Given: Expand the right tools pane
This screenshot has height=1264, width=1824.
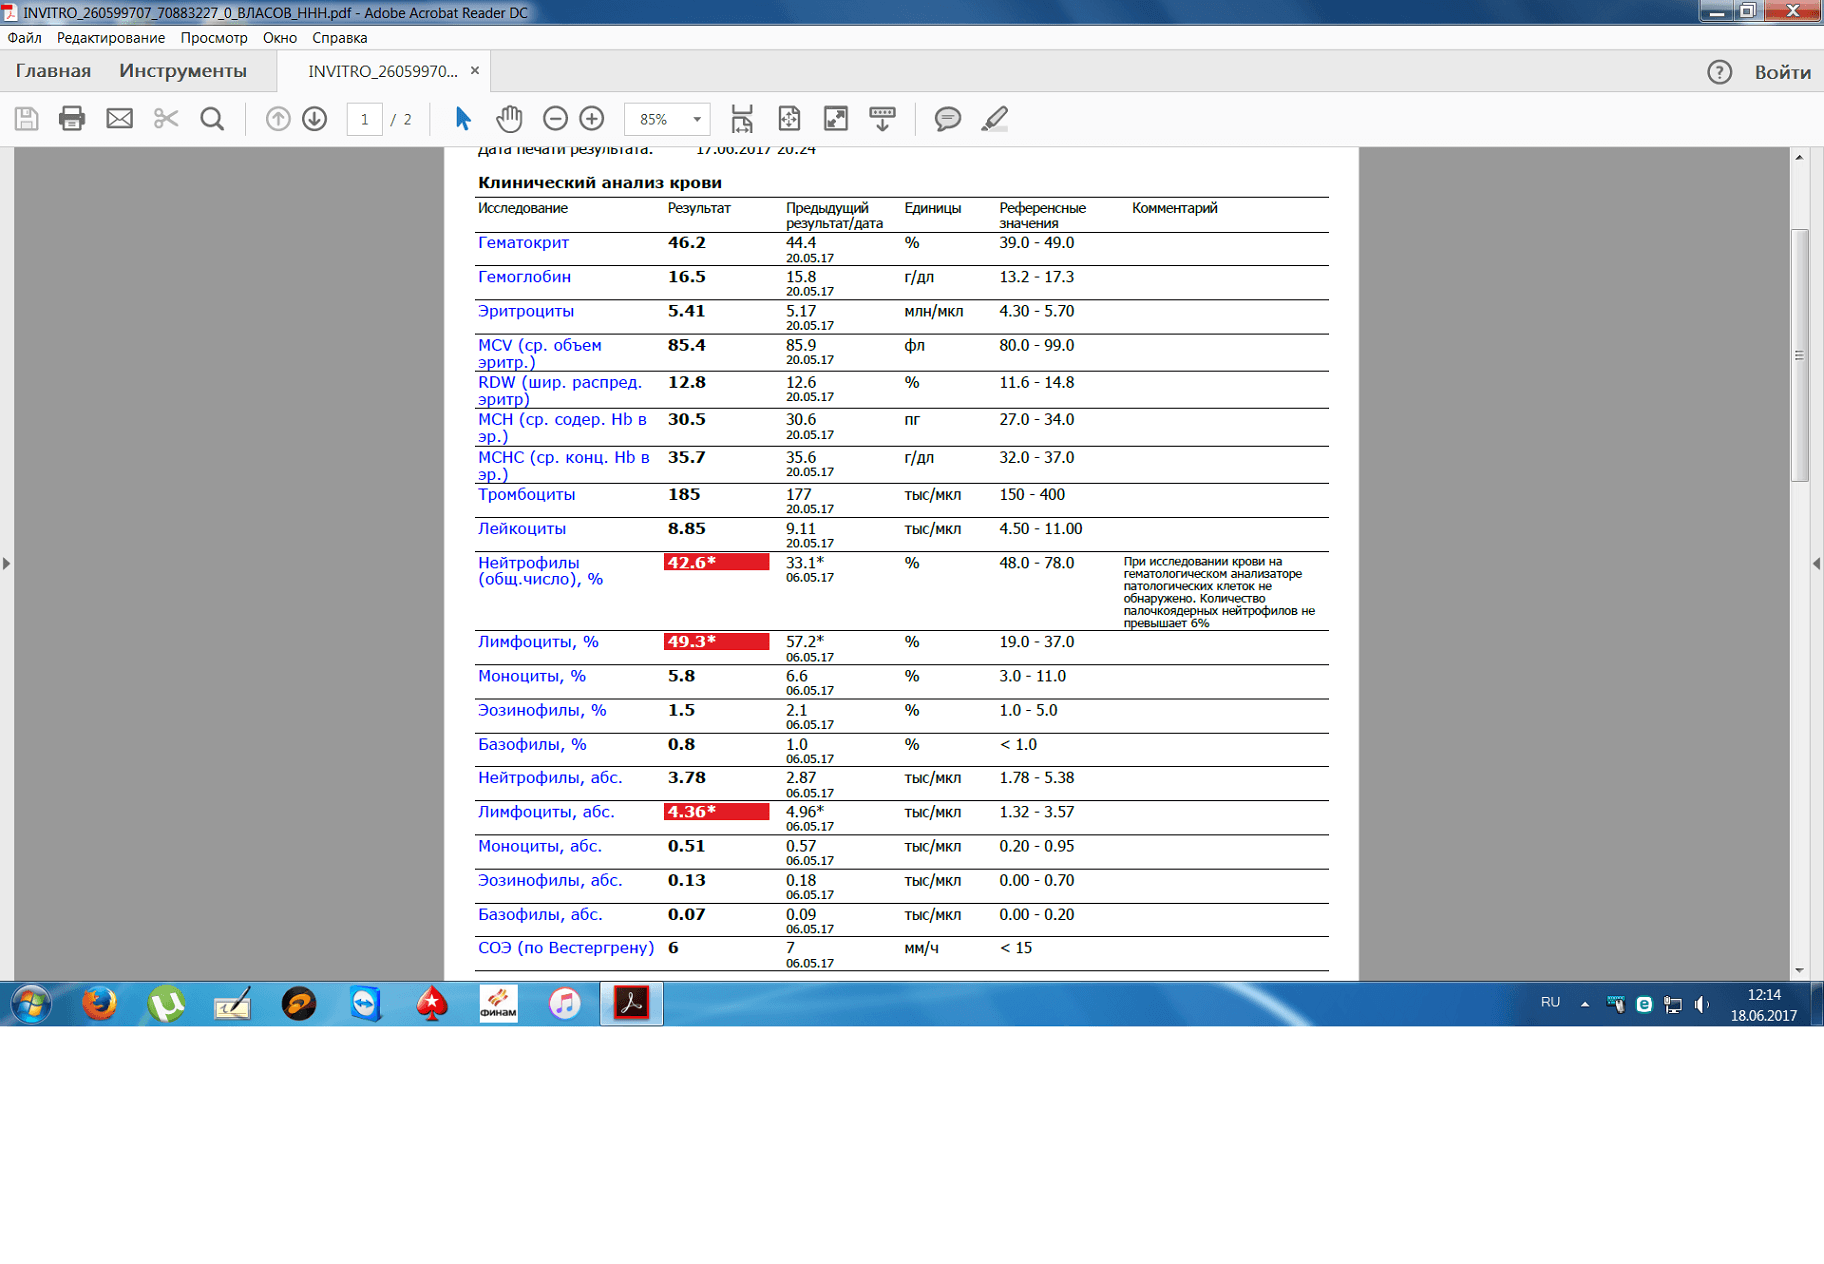Looking at the screenshot, I should (1816, 564).
